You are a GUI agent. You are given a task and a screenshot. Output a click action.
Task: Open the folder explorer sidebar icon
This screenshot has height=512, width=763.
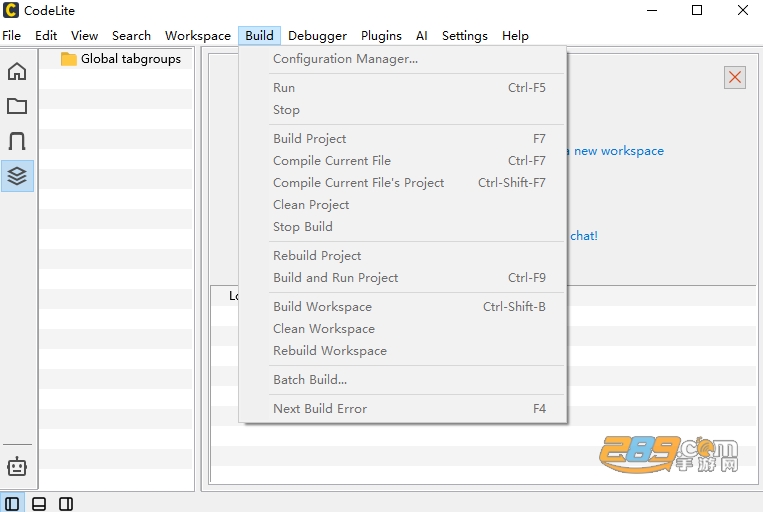point(17,106)
